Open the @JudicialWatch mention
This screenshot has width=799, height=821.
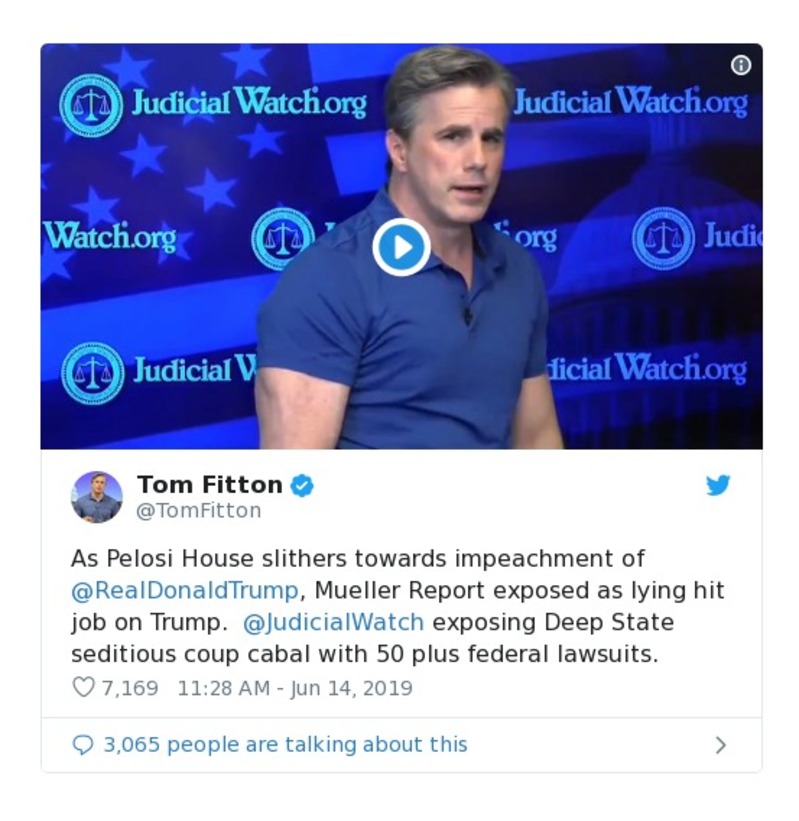pyautogui.click(x=334, y=622)
